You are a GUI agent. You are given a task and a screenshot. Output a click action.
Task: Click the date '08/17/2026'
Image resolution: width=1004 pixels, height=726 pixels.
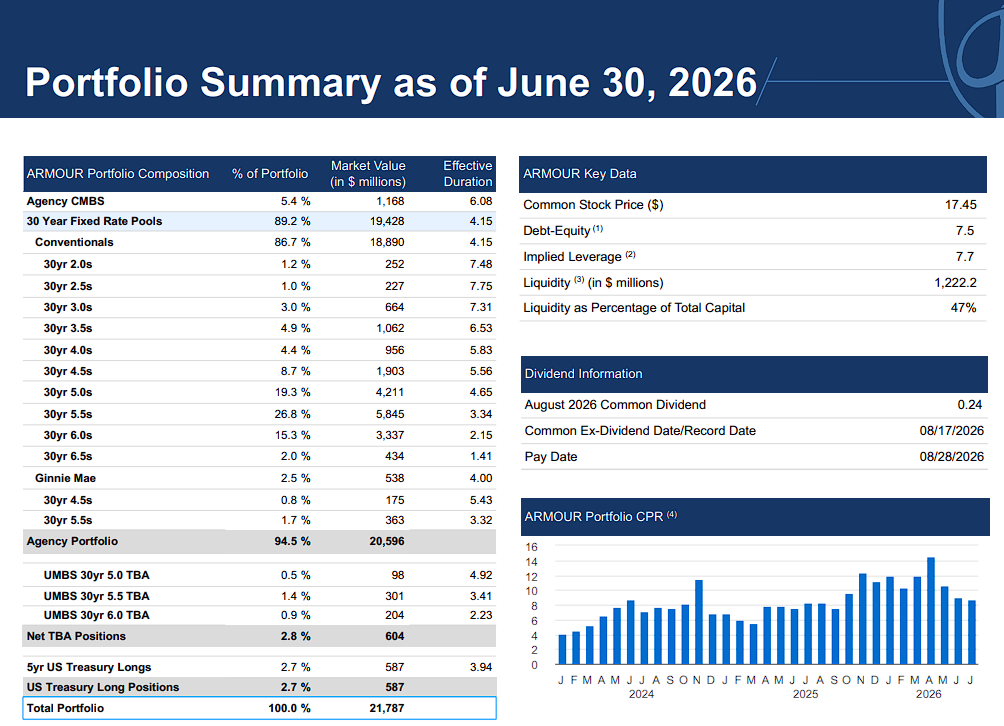951,431
